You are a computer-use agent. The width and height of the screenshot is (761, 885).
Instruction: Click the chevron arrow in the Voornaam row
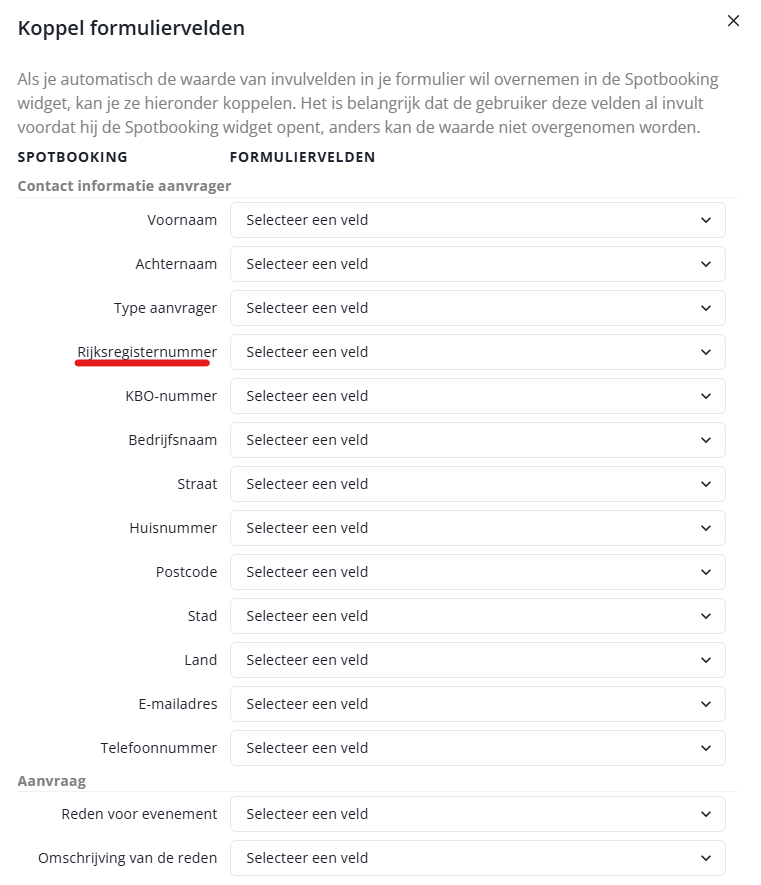click(x=706, y=220)
